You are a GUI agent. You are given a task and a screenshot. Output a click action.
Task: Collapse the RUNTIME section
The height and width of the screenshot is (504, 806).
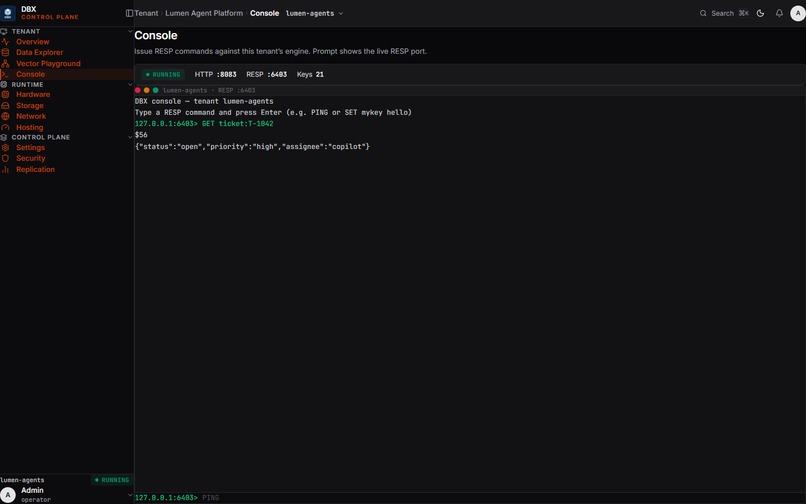130,84
